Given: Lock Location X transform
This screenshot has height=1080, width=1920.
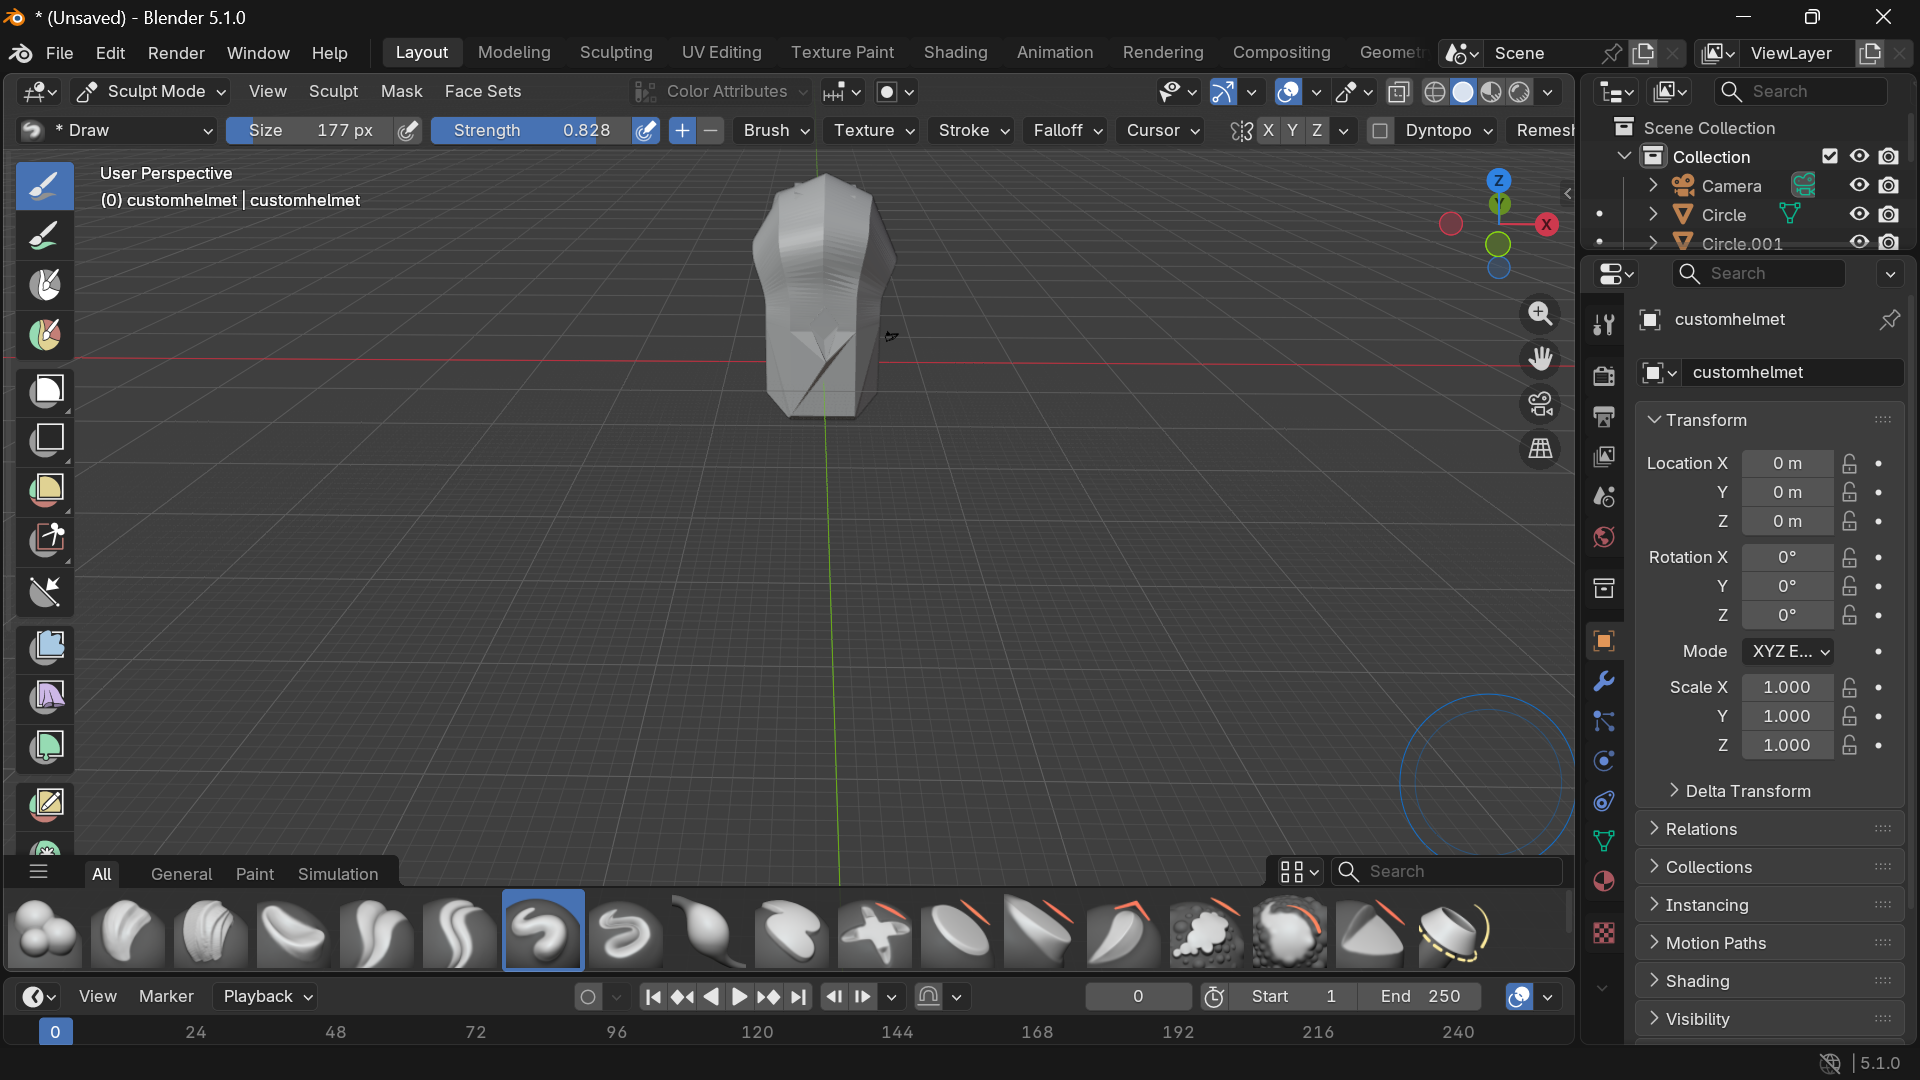Looking at the screenshot, I should click(1850, 463).
